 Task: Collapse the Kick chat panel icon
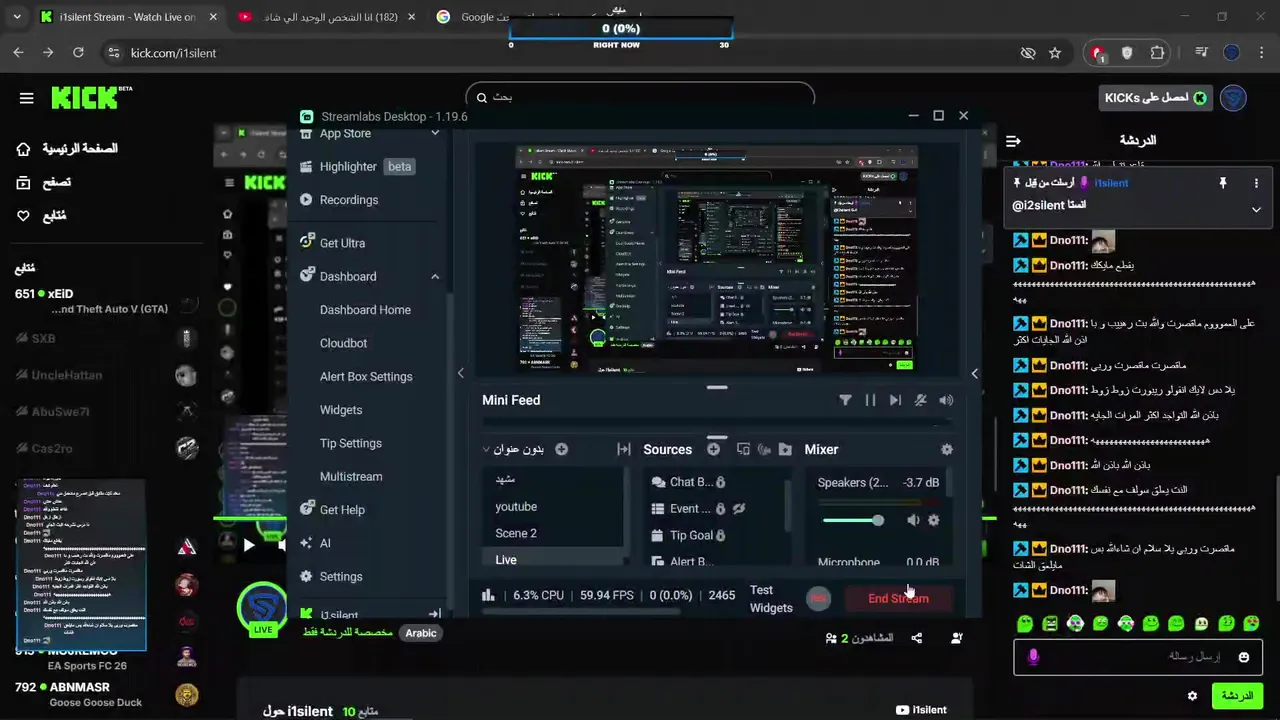tap(1013, 141)
